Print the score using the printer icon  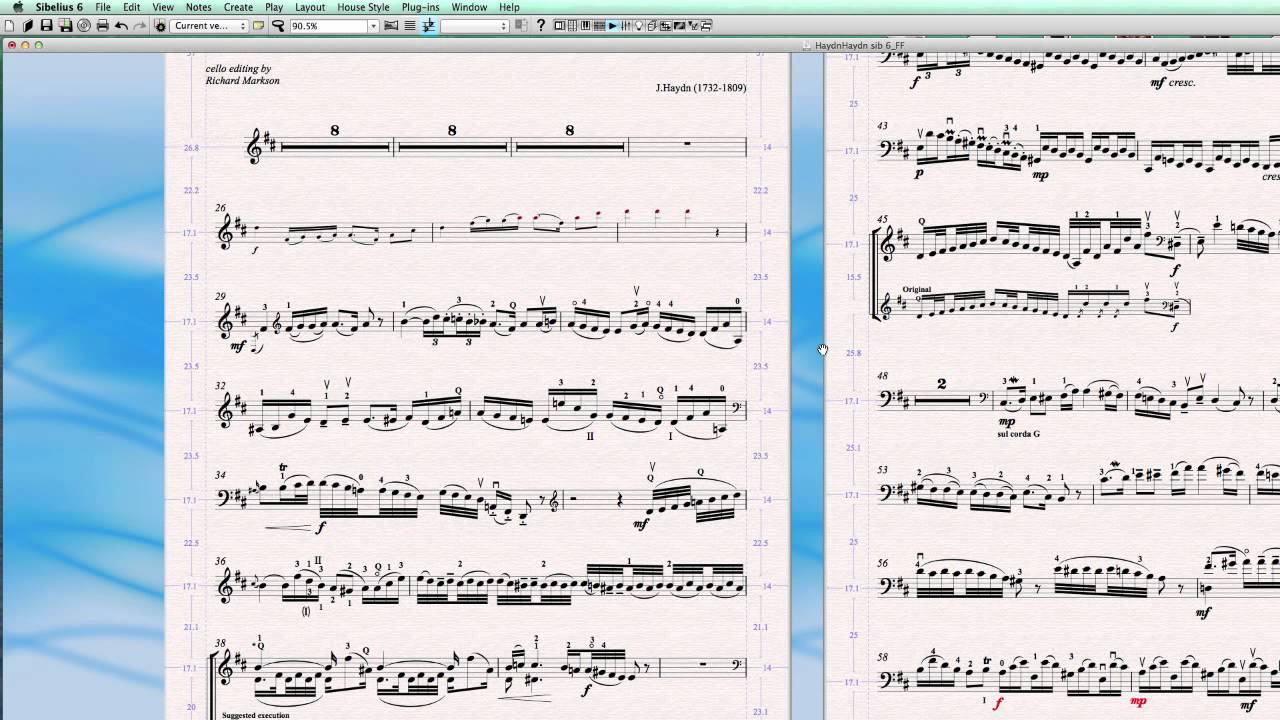102,26
